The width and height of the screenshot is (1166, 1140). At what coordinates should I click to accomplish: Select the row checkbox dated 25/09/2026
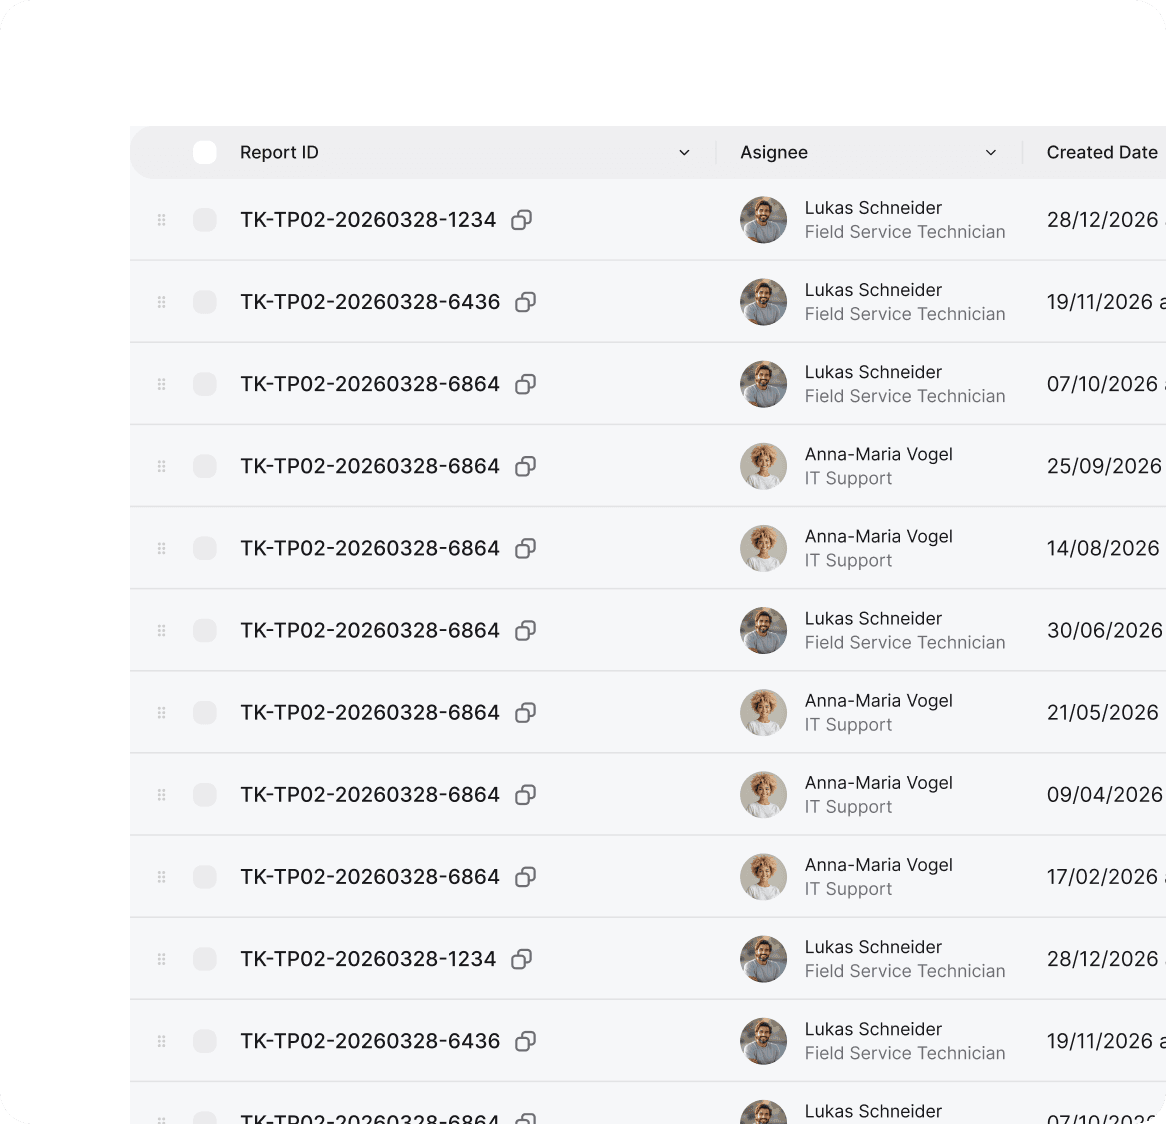(x=205, y=466)
